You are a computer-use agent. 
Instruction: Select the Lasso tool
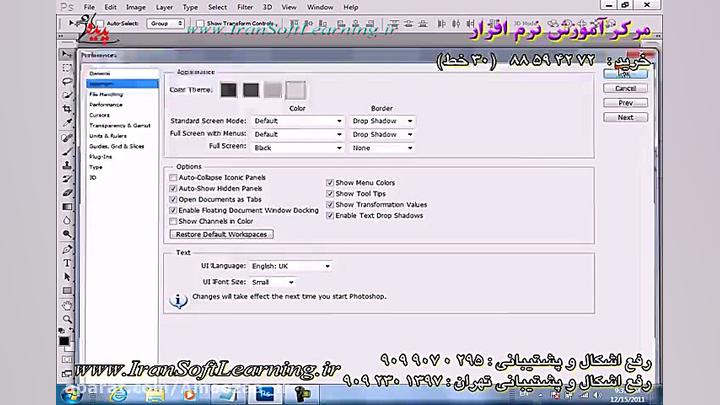click(67, 82)
